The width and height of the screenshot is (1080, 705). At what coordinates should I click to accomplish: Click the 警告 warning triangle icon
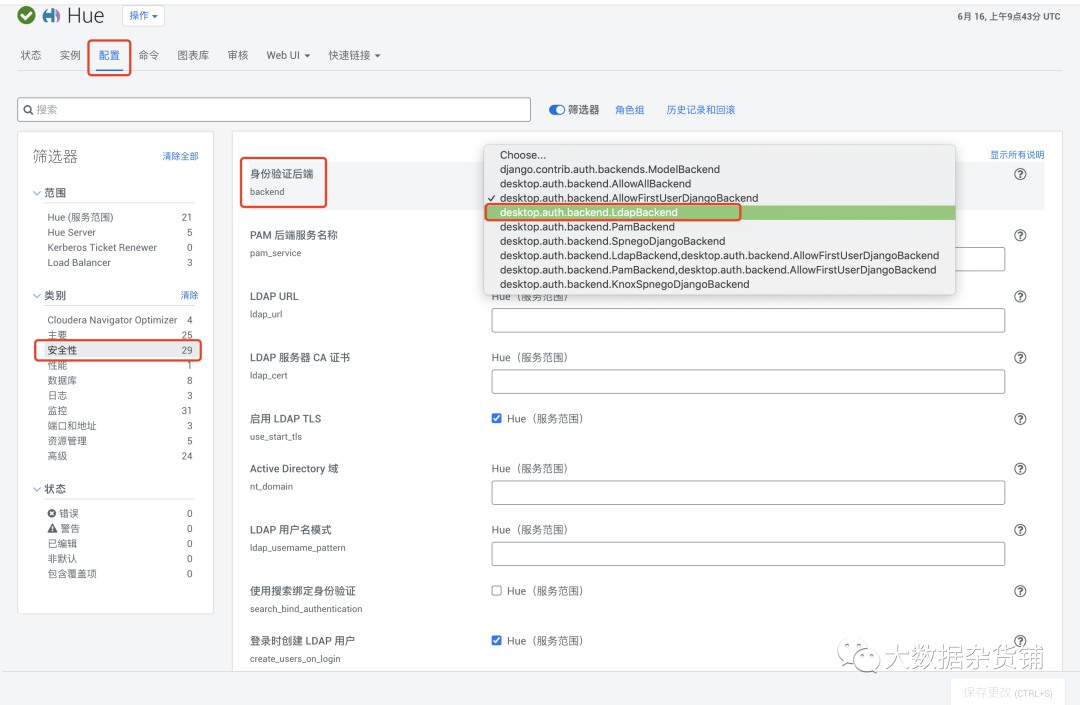[x=52, y=529]
